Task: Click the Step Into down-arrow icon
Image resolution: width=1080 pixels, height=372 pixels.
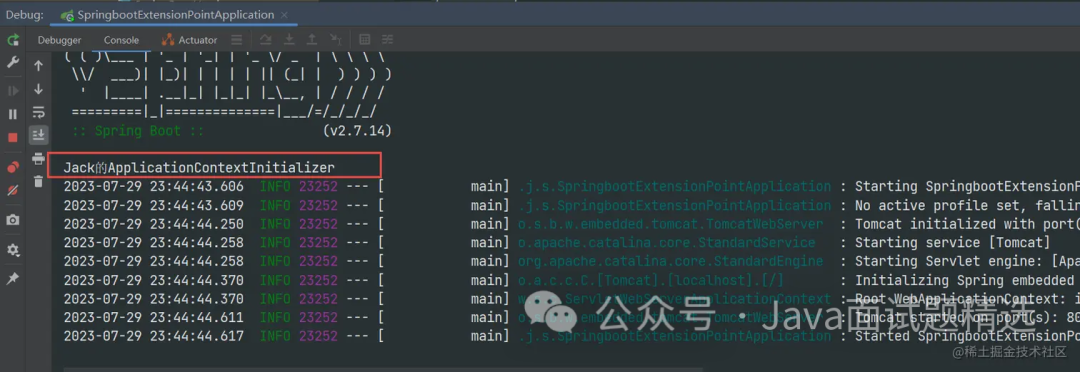Action: (289, 40)
